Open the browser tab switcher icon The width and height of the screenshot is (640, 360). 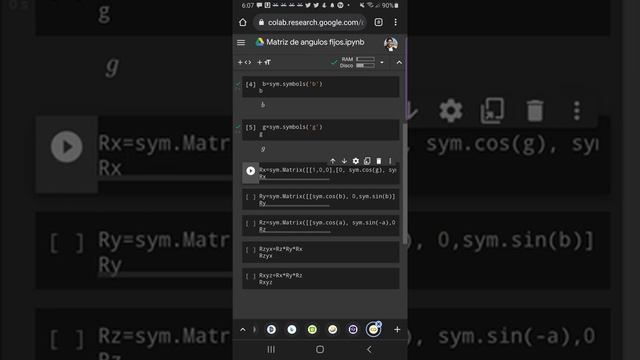click(x=378, y=22)
